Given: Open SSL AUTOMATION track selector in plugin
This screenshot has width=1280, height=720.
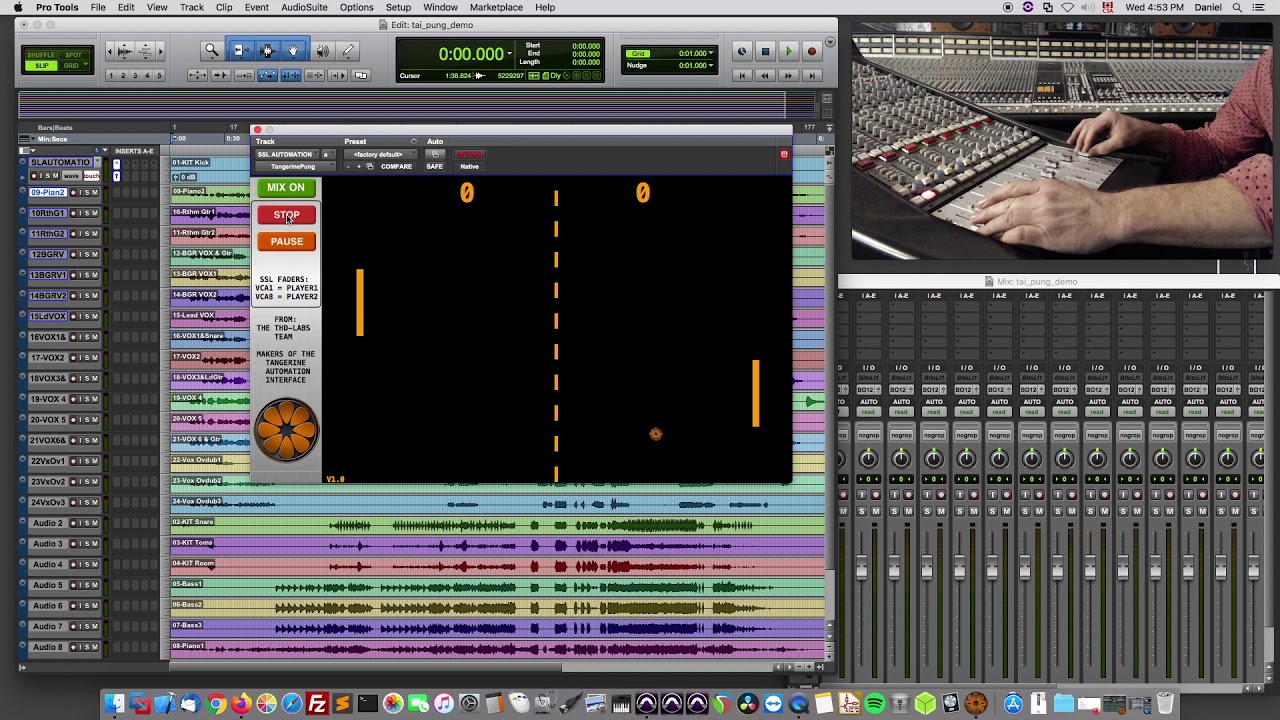Looking at the screenshot, I should (x=285, y=154).
